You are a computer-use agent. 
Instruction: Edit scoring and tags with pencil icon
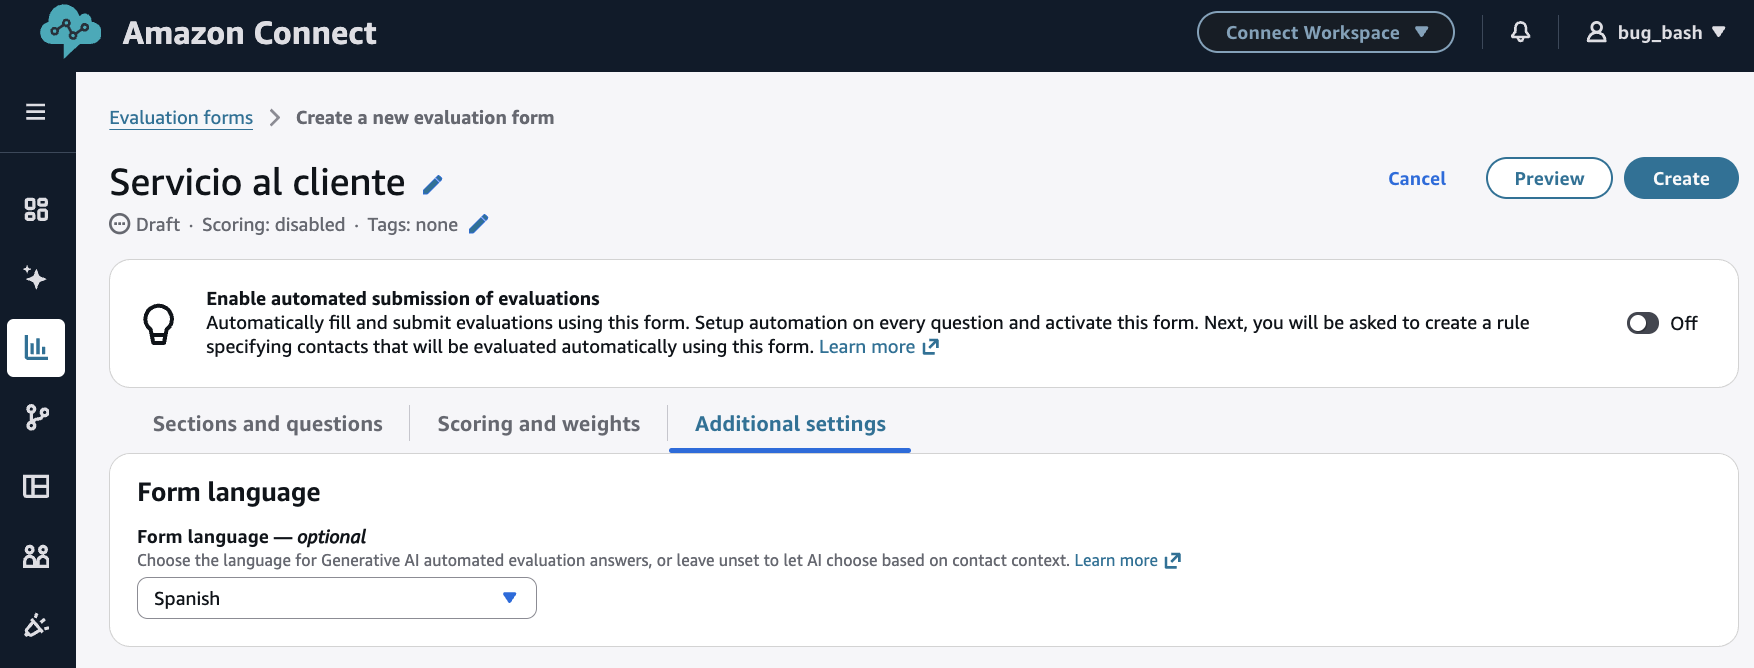pos(479,224)
